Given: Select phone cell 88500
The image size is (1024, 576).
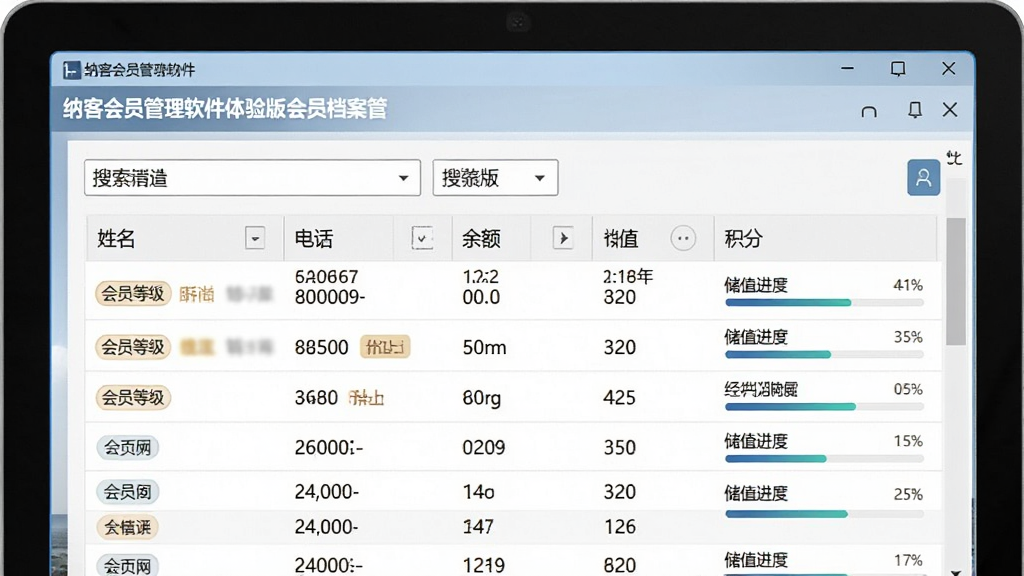Looking at the screenshot, I should (321, 347).
